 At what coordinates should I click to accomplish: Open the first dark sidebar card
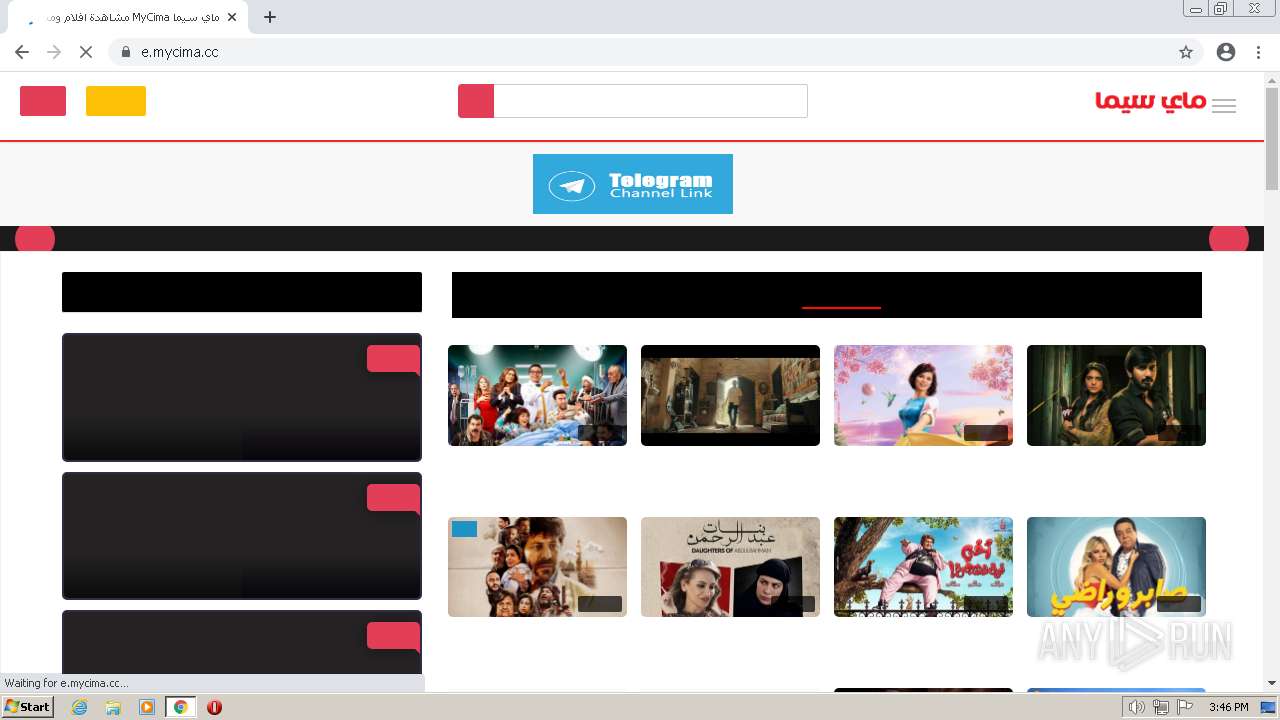(242, 397)
